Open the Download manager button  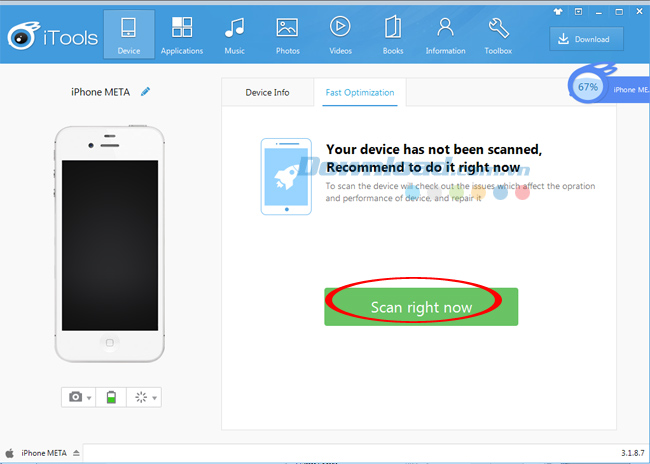click(586, 39)
